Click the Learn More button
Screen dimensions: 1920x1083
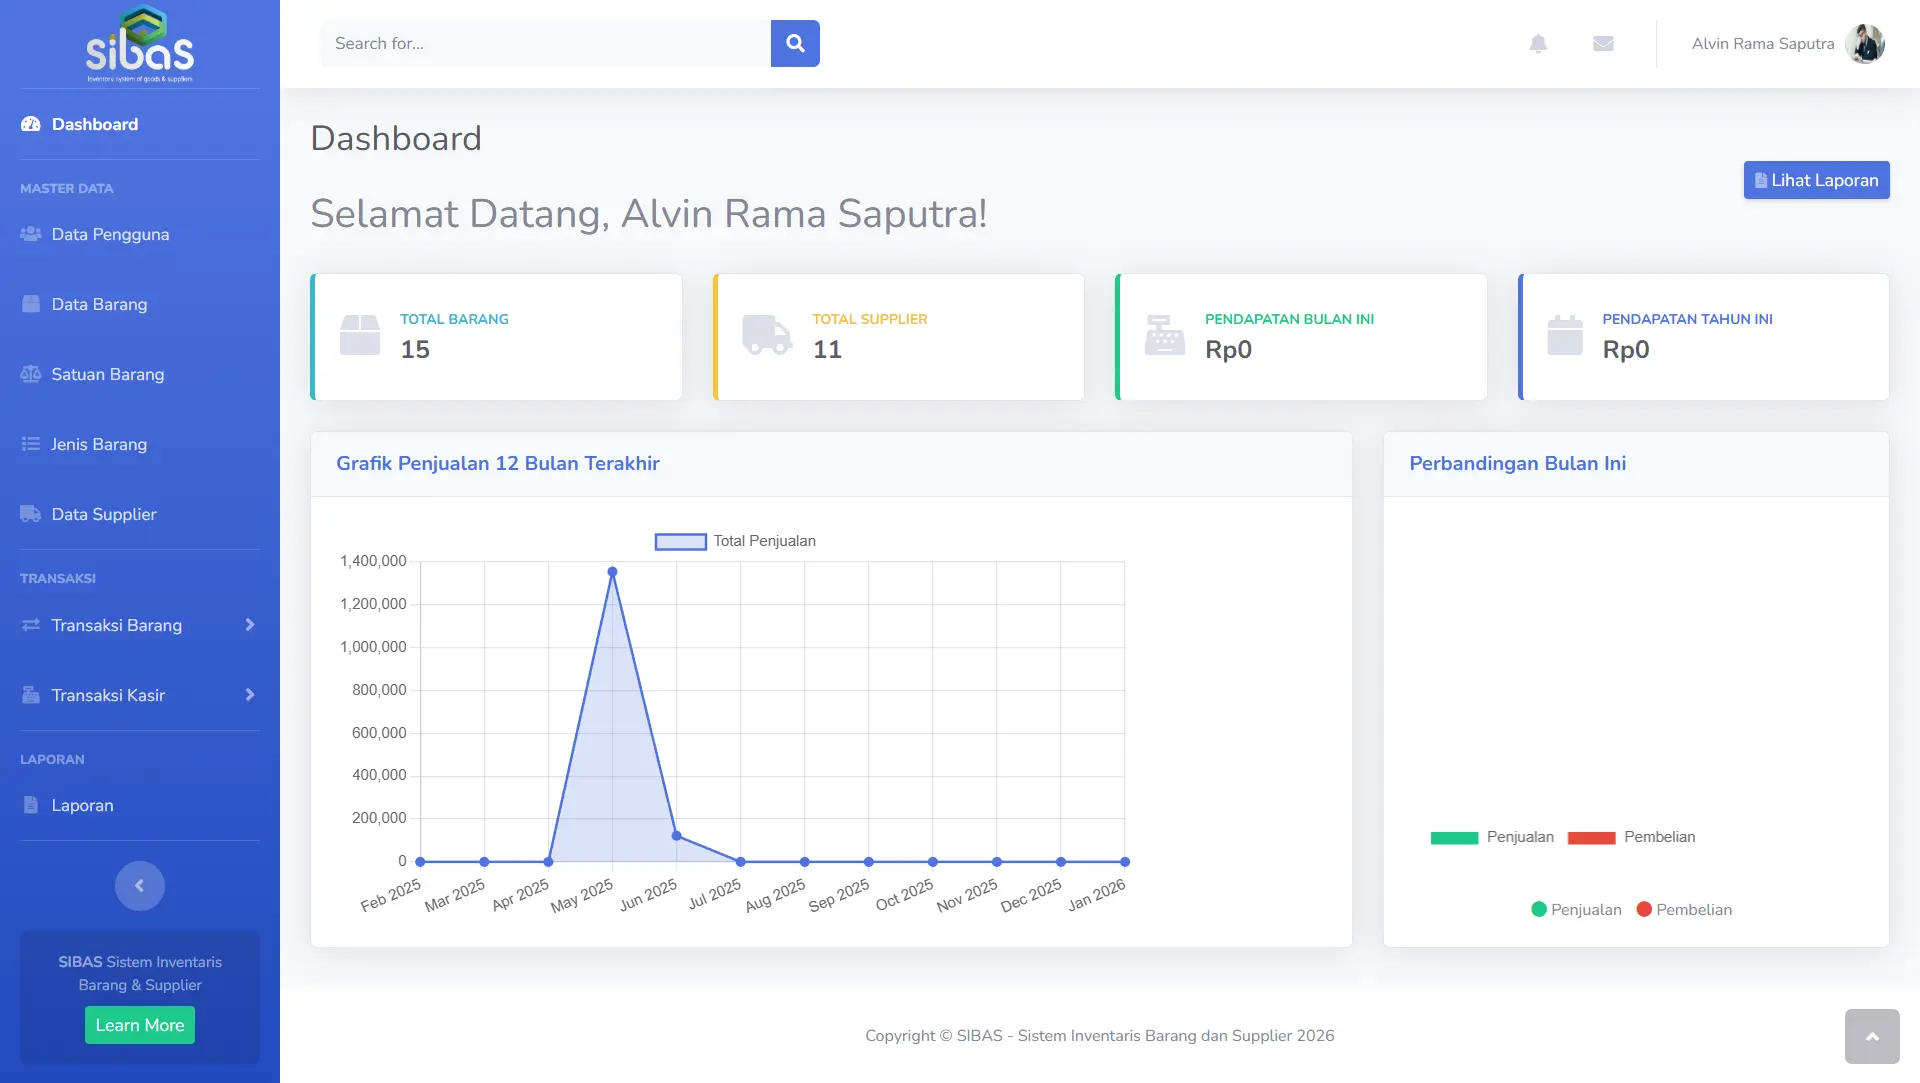(x=140, y=1025)
